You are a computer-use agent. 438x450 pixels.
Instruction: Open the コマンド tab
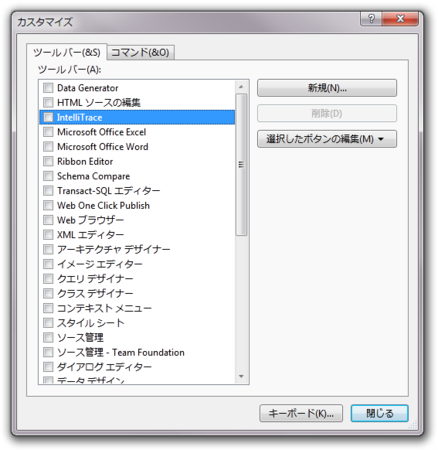coord(140,52)
